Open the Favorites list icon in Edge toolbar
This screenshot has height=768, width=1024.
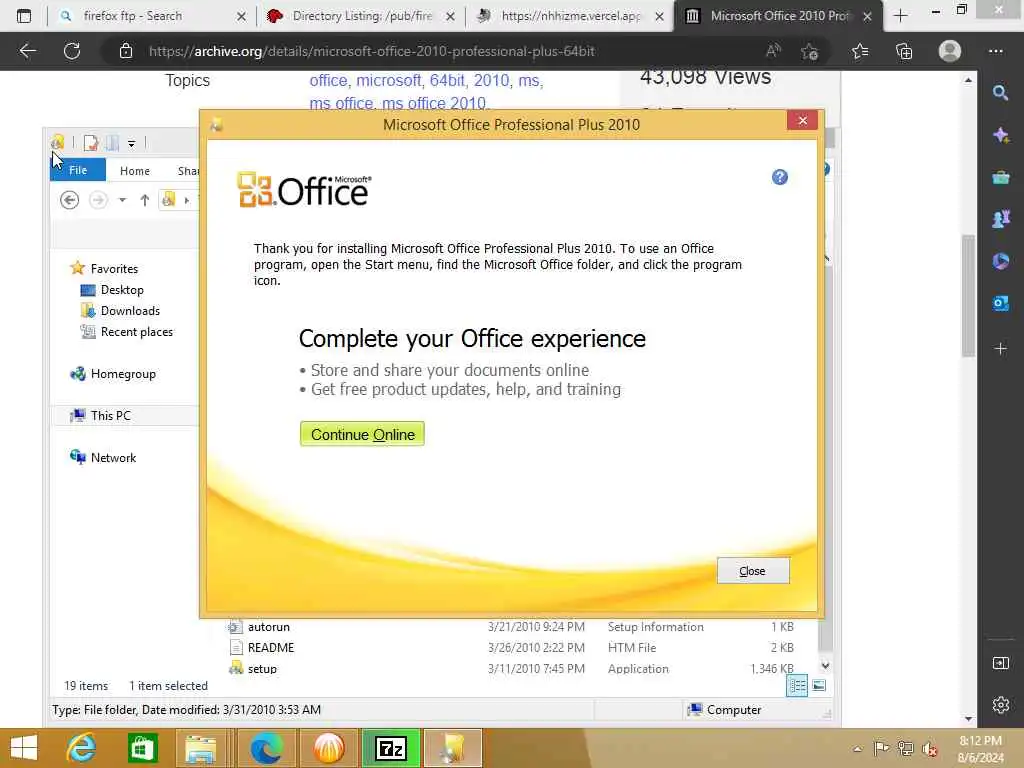(x=860, y=51)
